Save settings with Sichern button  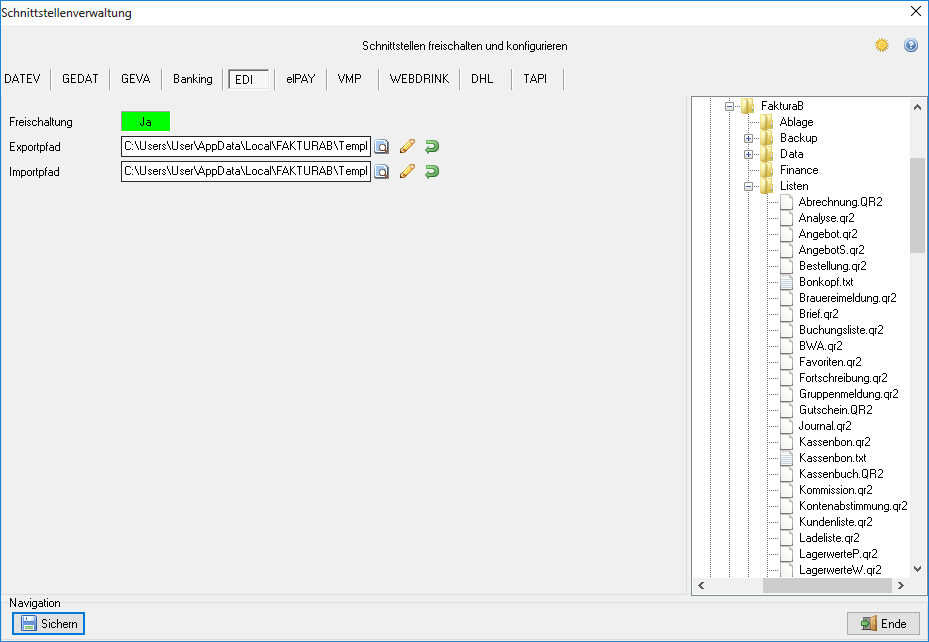(x=49, y=624)
